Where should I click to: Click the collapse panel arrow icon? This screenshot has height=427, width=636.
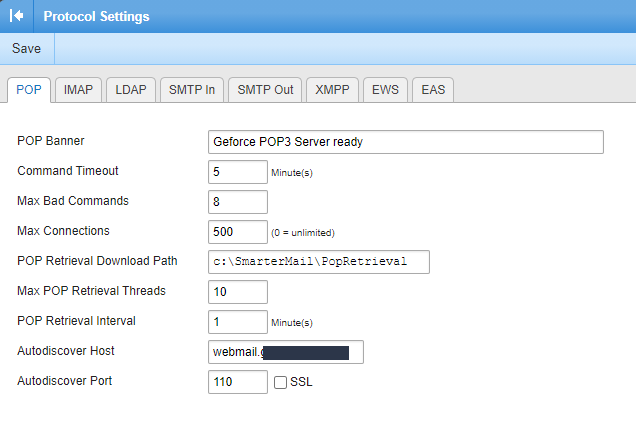tap(17, 16)
